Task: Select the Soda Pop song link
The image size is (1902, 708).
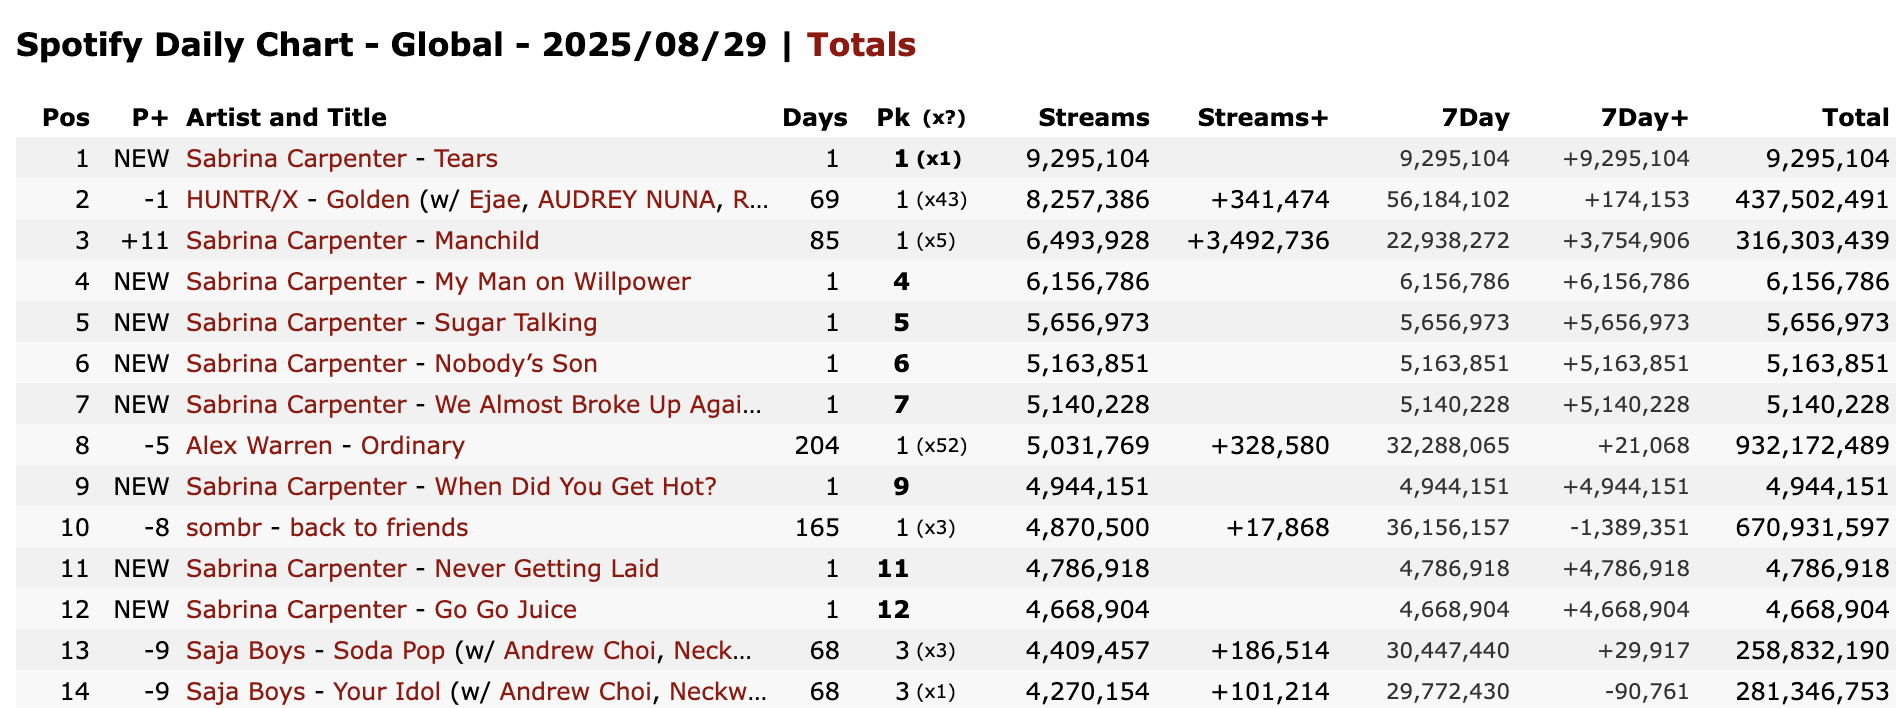Action: click(389, 651)
